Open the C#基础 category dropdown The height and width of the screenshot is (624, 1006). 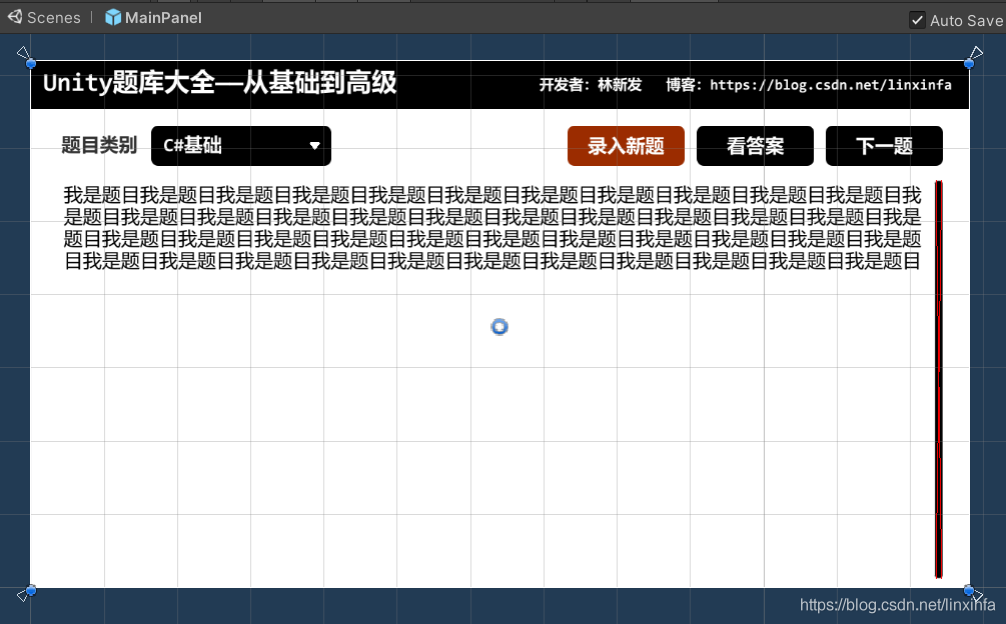tap(241, 146)
